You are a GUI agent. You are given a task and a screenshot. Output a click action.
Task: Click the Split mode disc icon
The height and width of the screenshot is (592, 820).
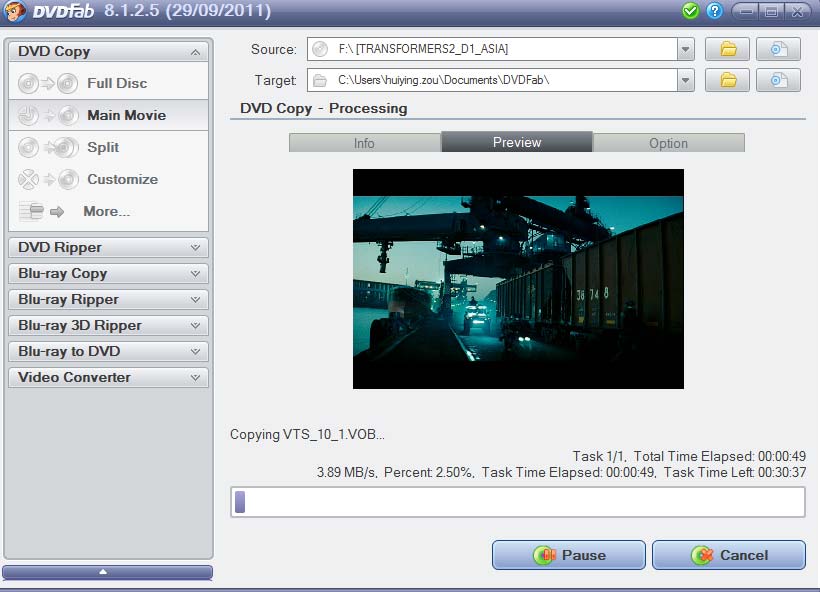(x=48, y=147)
